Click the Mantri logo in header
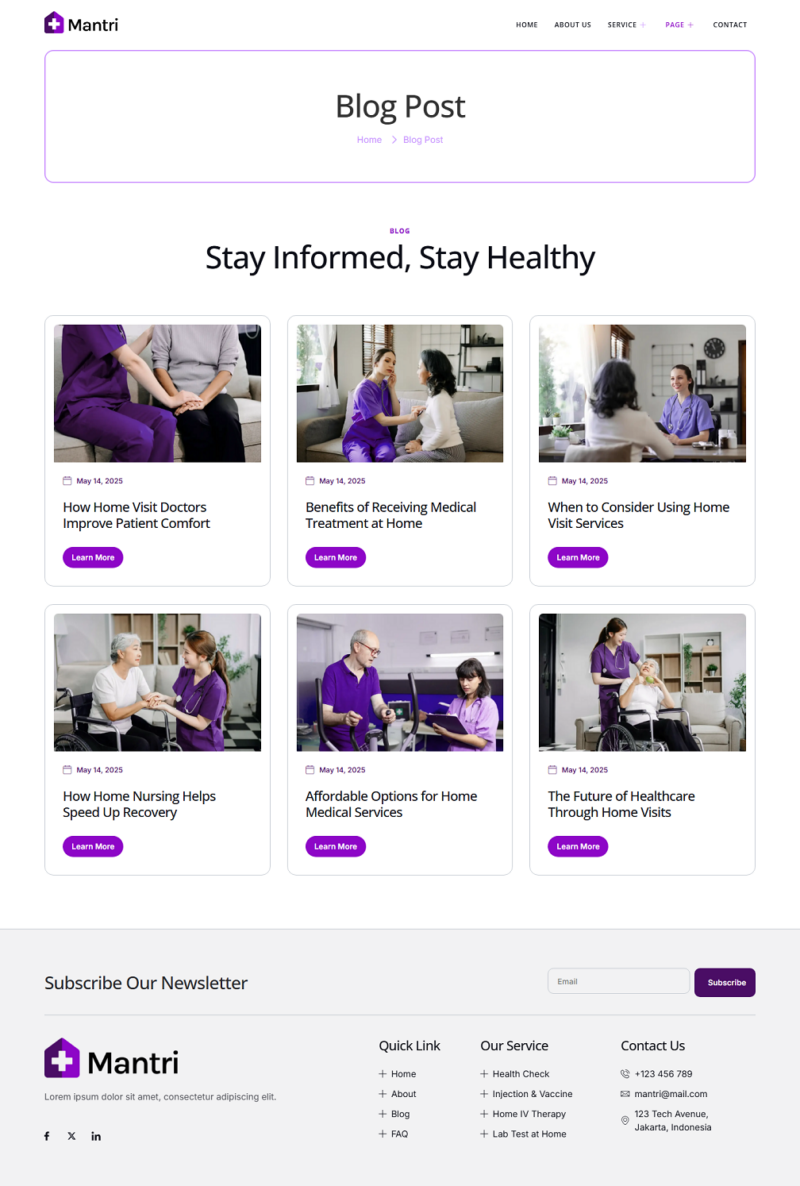800x1186 pixels. [x=81, y=23]
